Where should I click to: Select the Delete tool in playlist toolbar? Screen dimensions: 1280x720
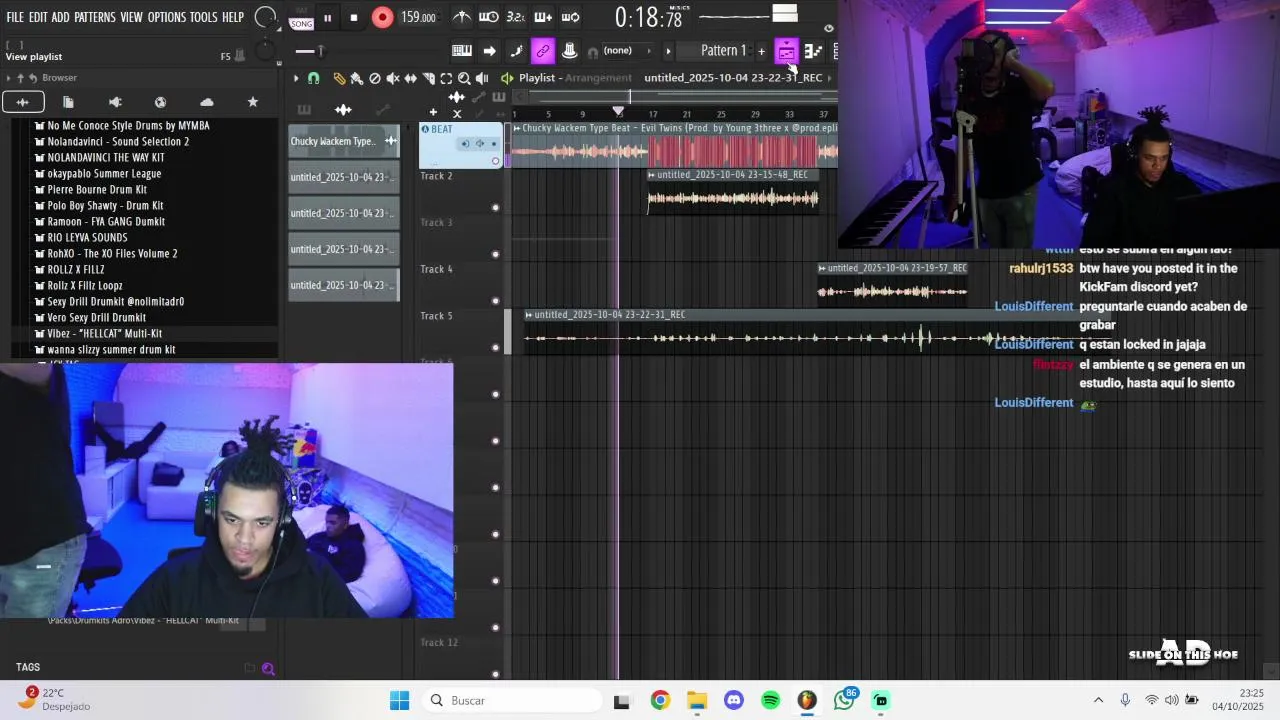[375, 78]
